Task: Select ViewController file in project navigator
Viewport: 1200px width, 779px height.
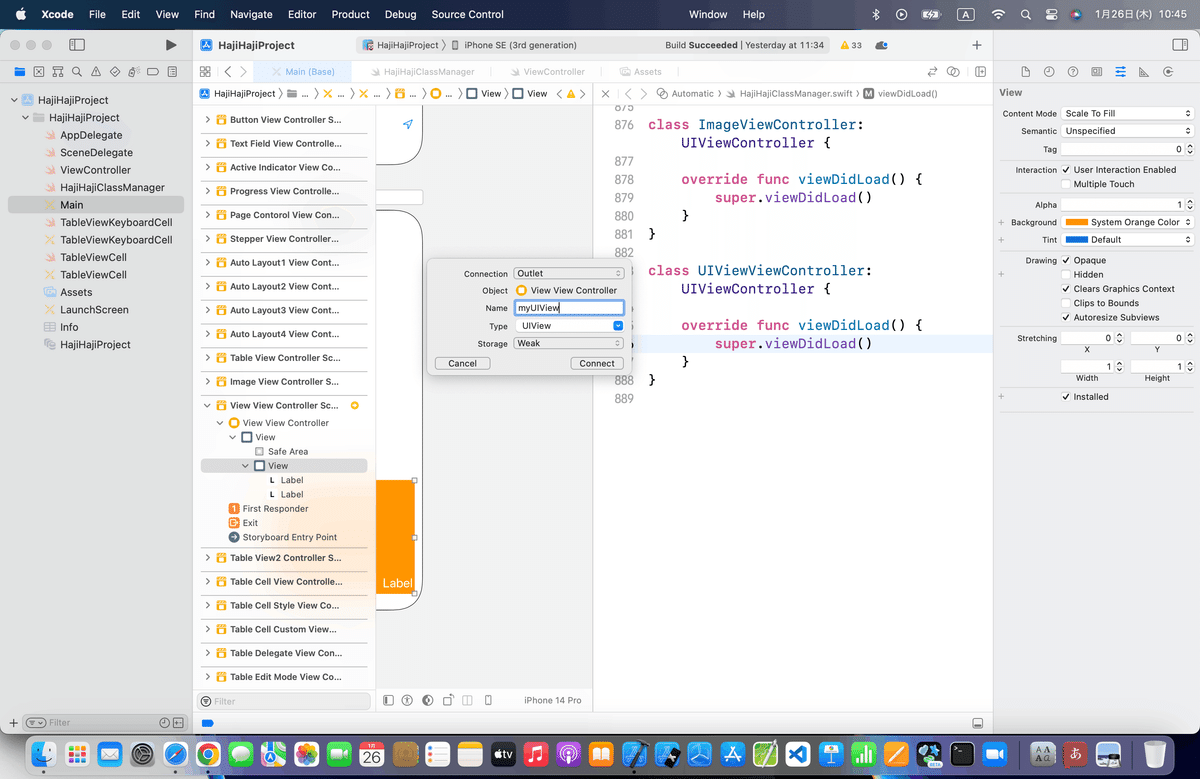Action: [95, 170]
